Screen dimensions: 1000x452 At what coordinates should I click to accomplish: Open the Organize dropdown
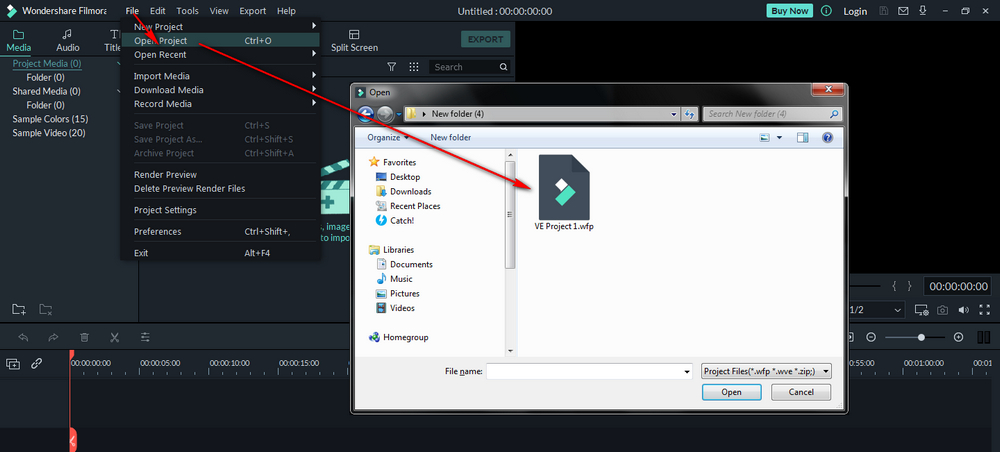click(388, 138)
